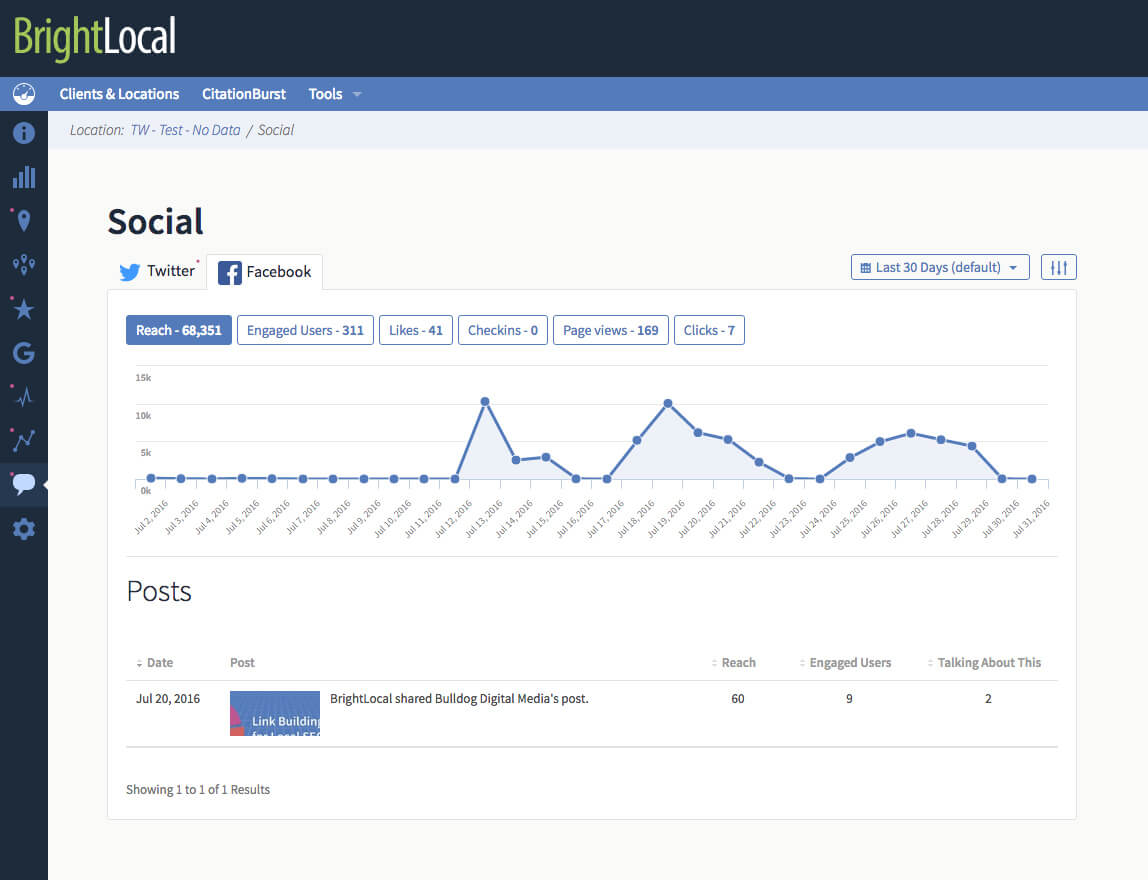Viewport: 1148px width, 880px height.
Task: Show the Engaged Users metric
Action: pyautogui.click(x=305, y=330)
